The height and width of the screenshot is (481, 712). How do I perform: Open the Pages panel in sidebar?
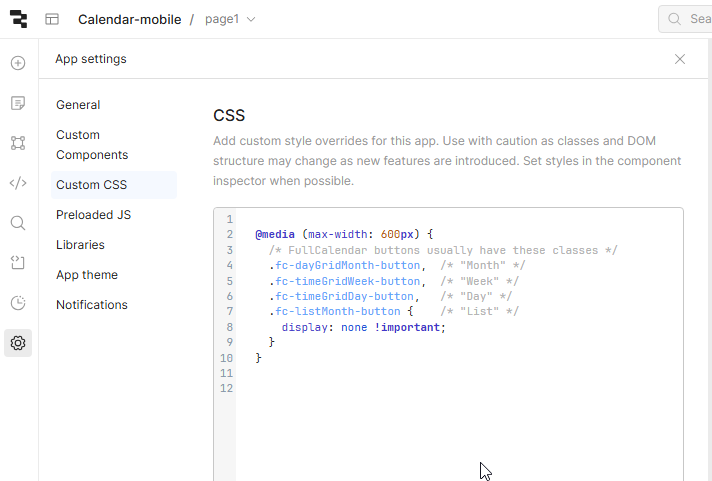18,103
